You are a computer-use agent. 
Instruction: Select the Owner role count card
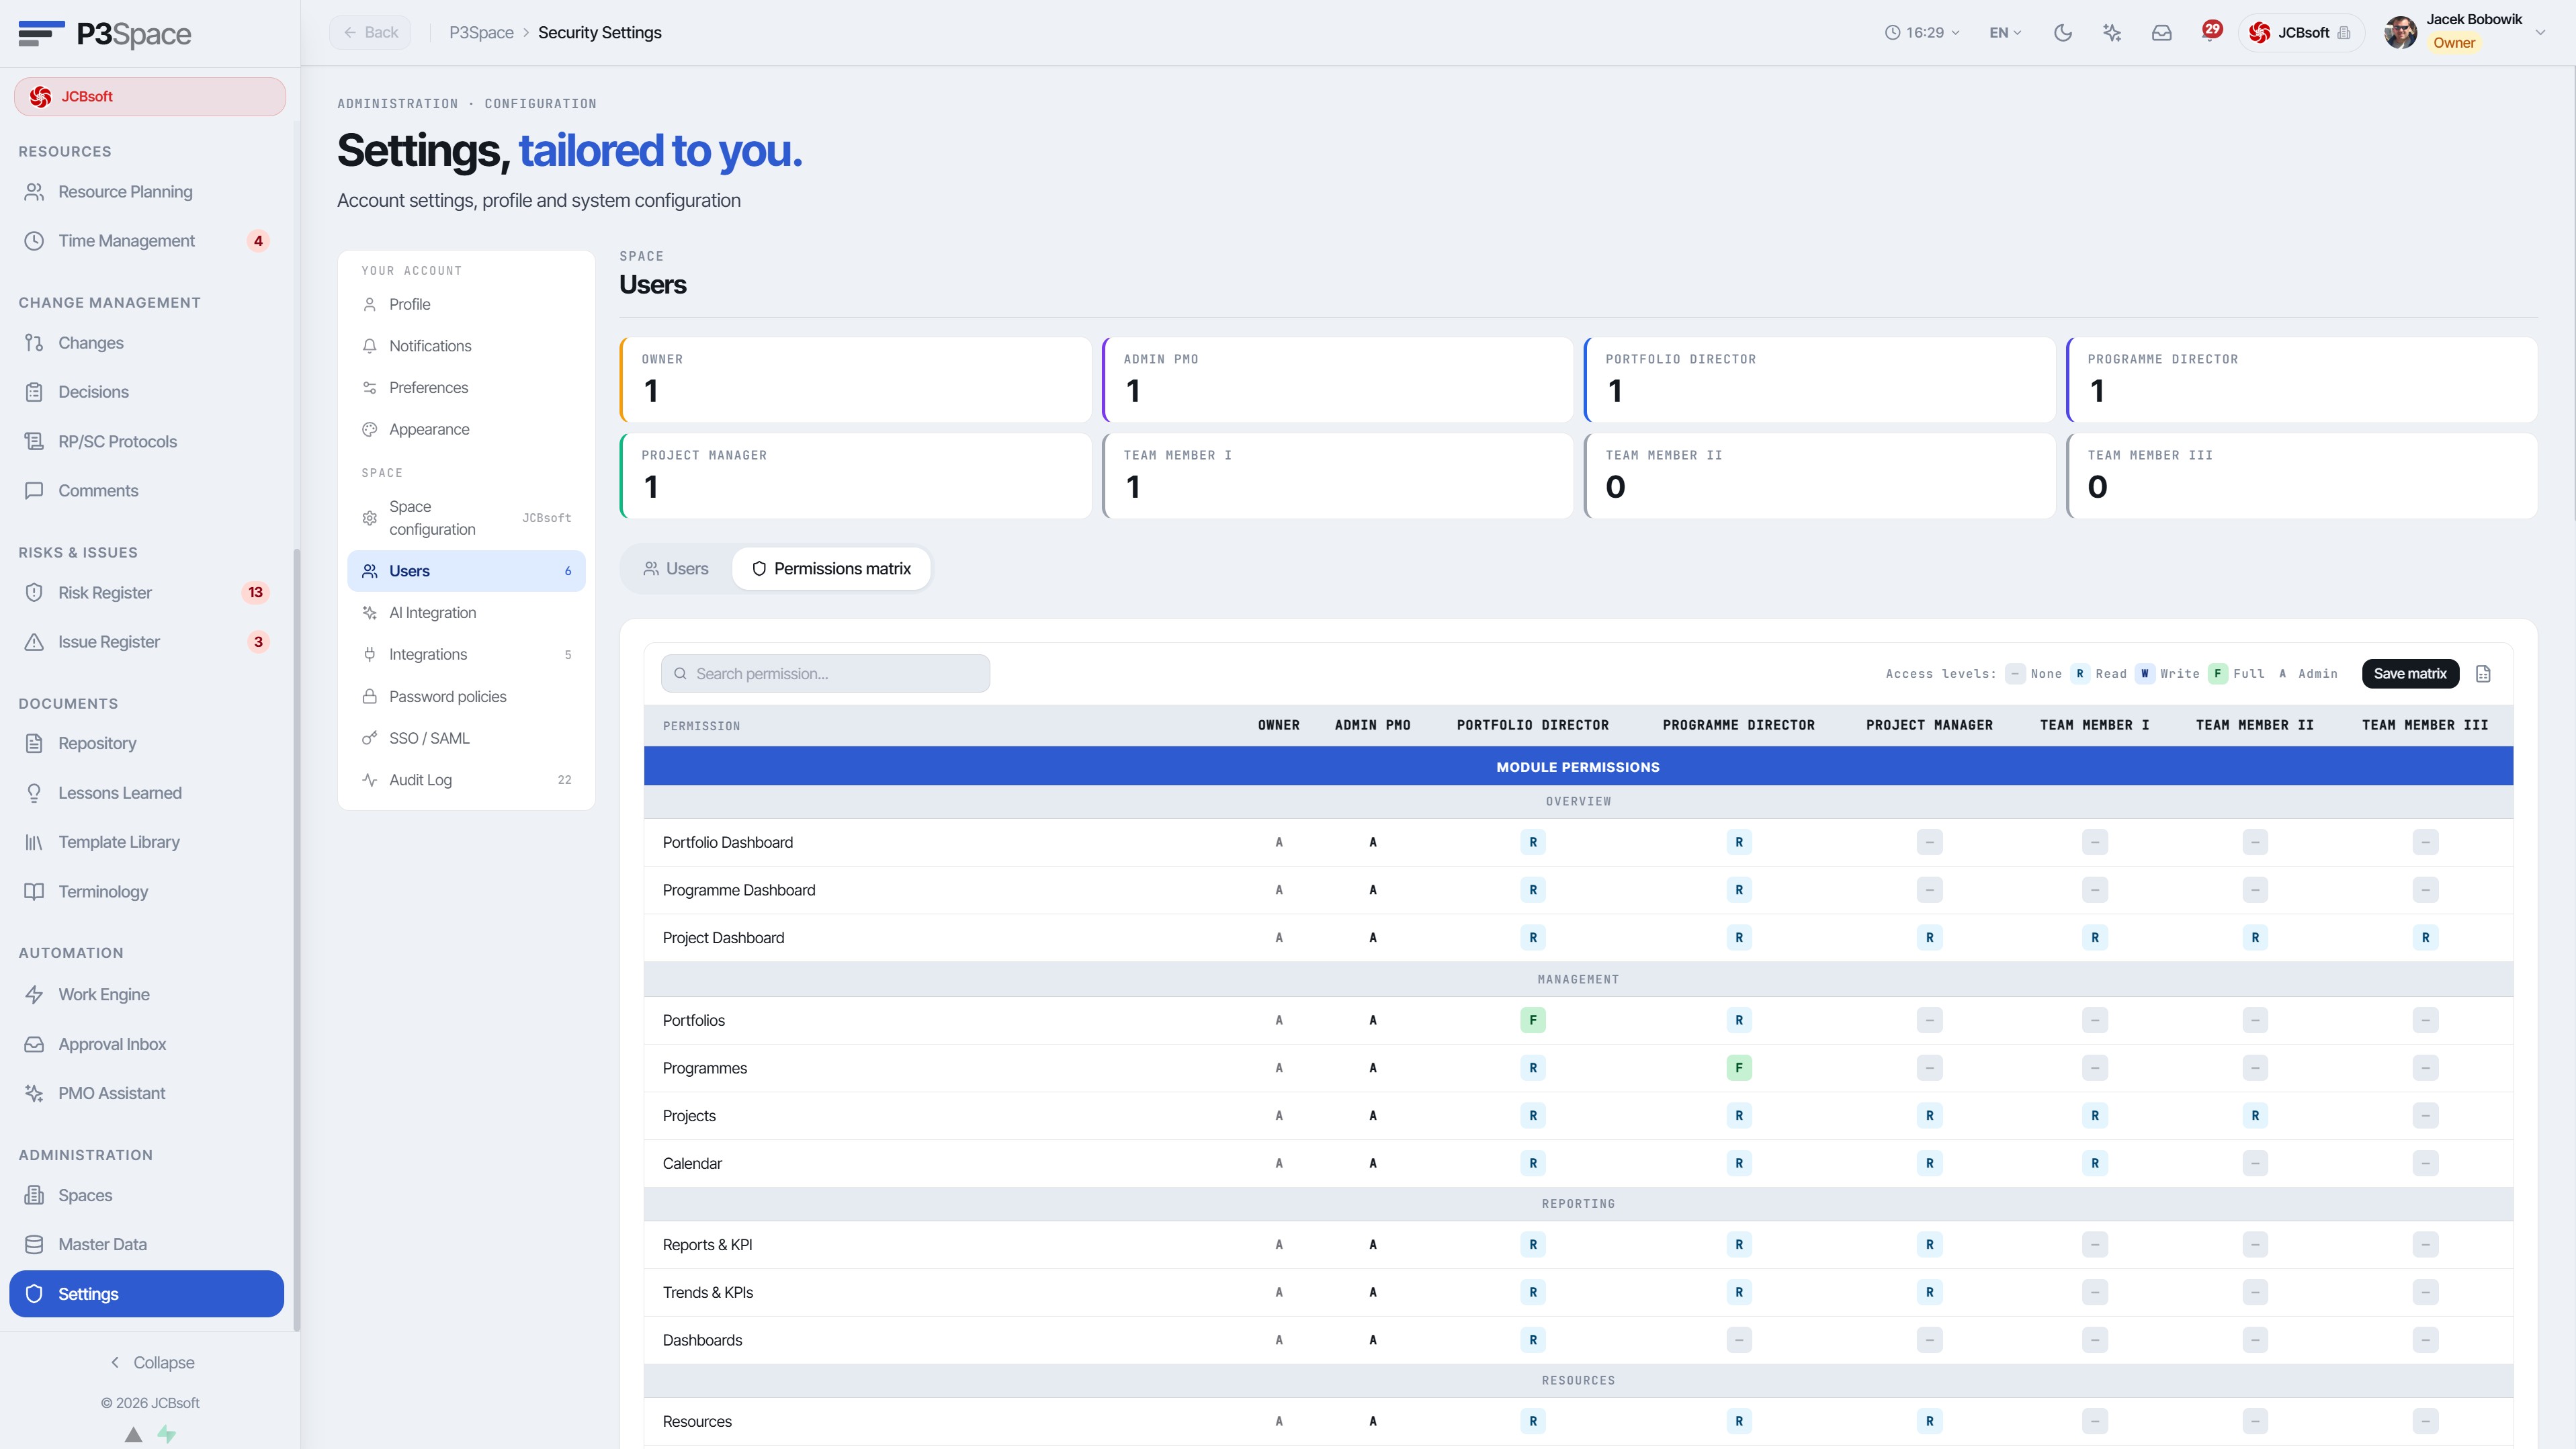pyautogui.click(x=855, y=380)
